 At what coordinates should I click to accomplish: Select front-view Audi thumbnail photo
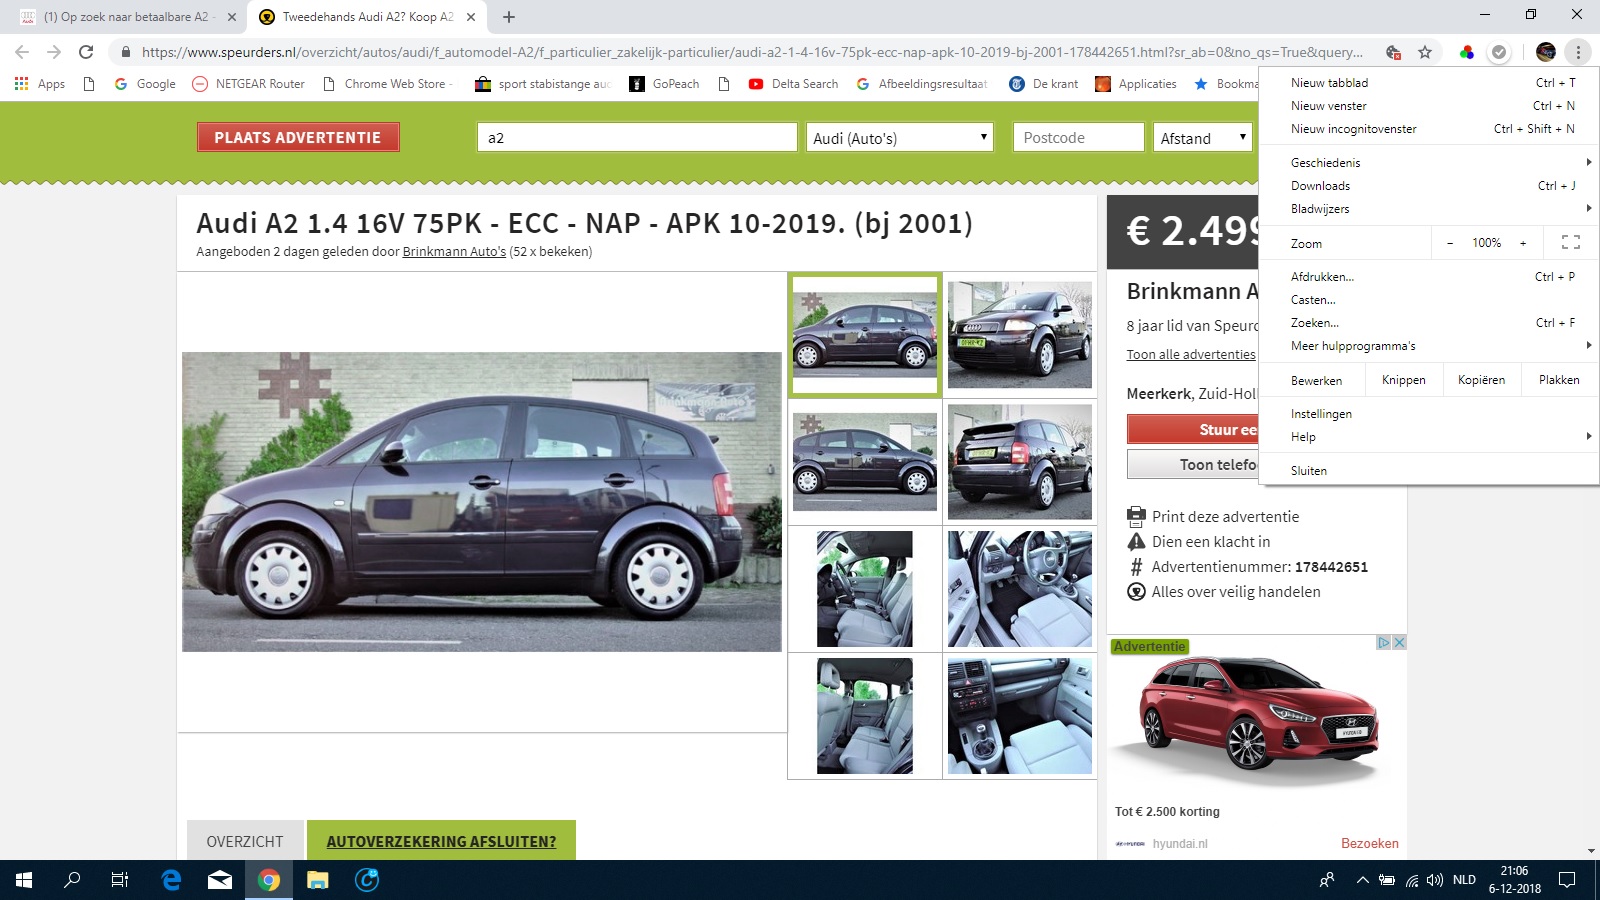coord(1019,335)
